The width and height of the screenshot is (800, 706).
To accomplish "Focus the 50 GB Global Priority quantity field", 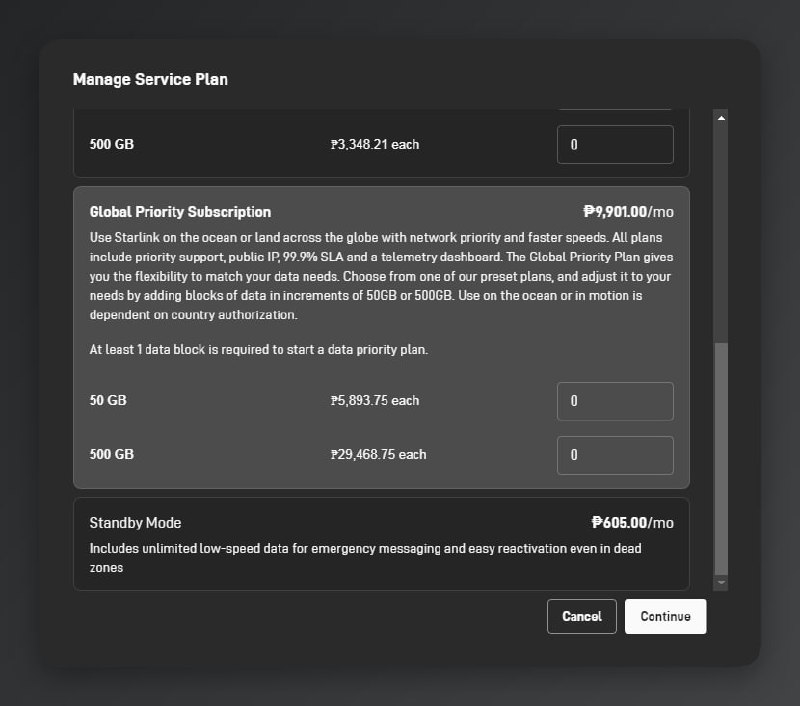I will [615, 401].
